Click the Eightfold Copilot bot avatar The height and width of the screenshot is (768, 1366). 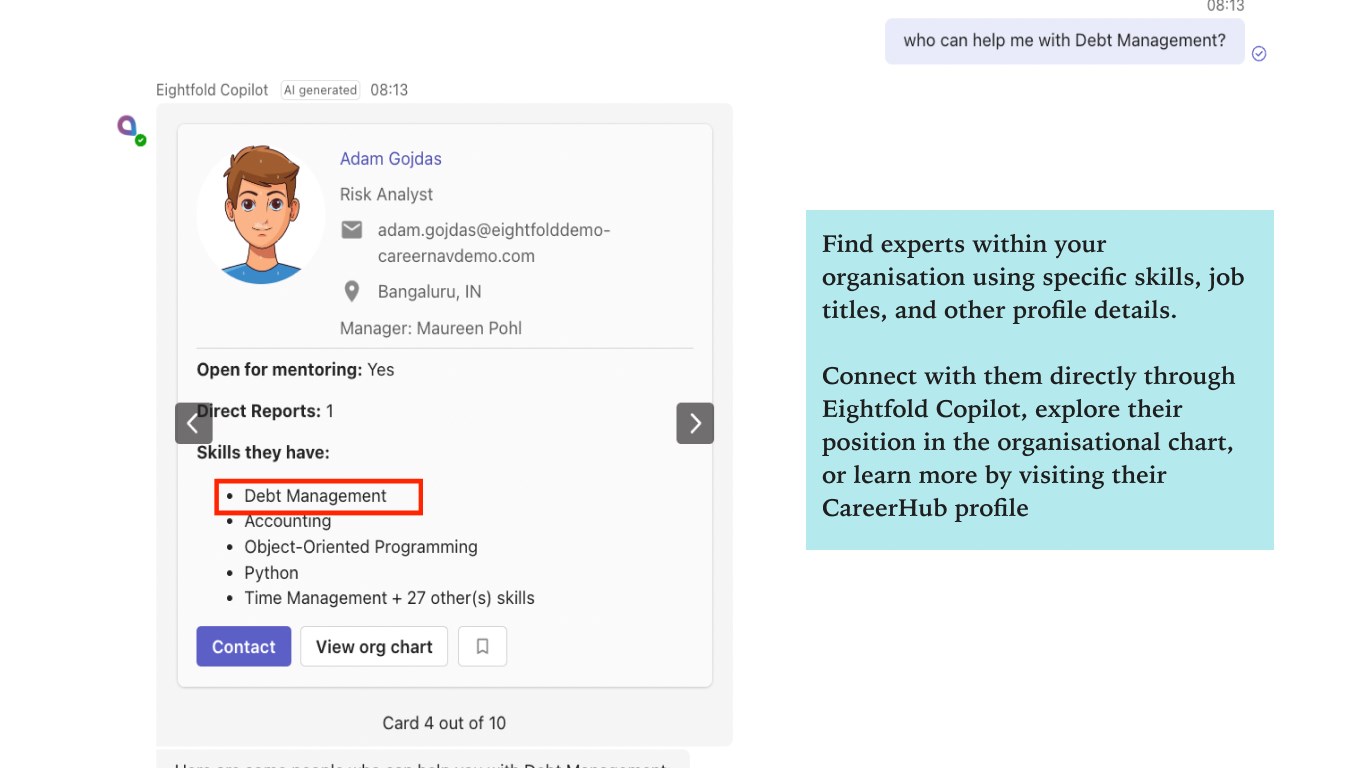127,126
